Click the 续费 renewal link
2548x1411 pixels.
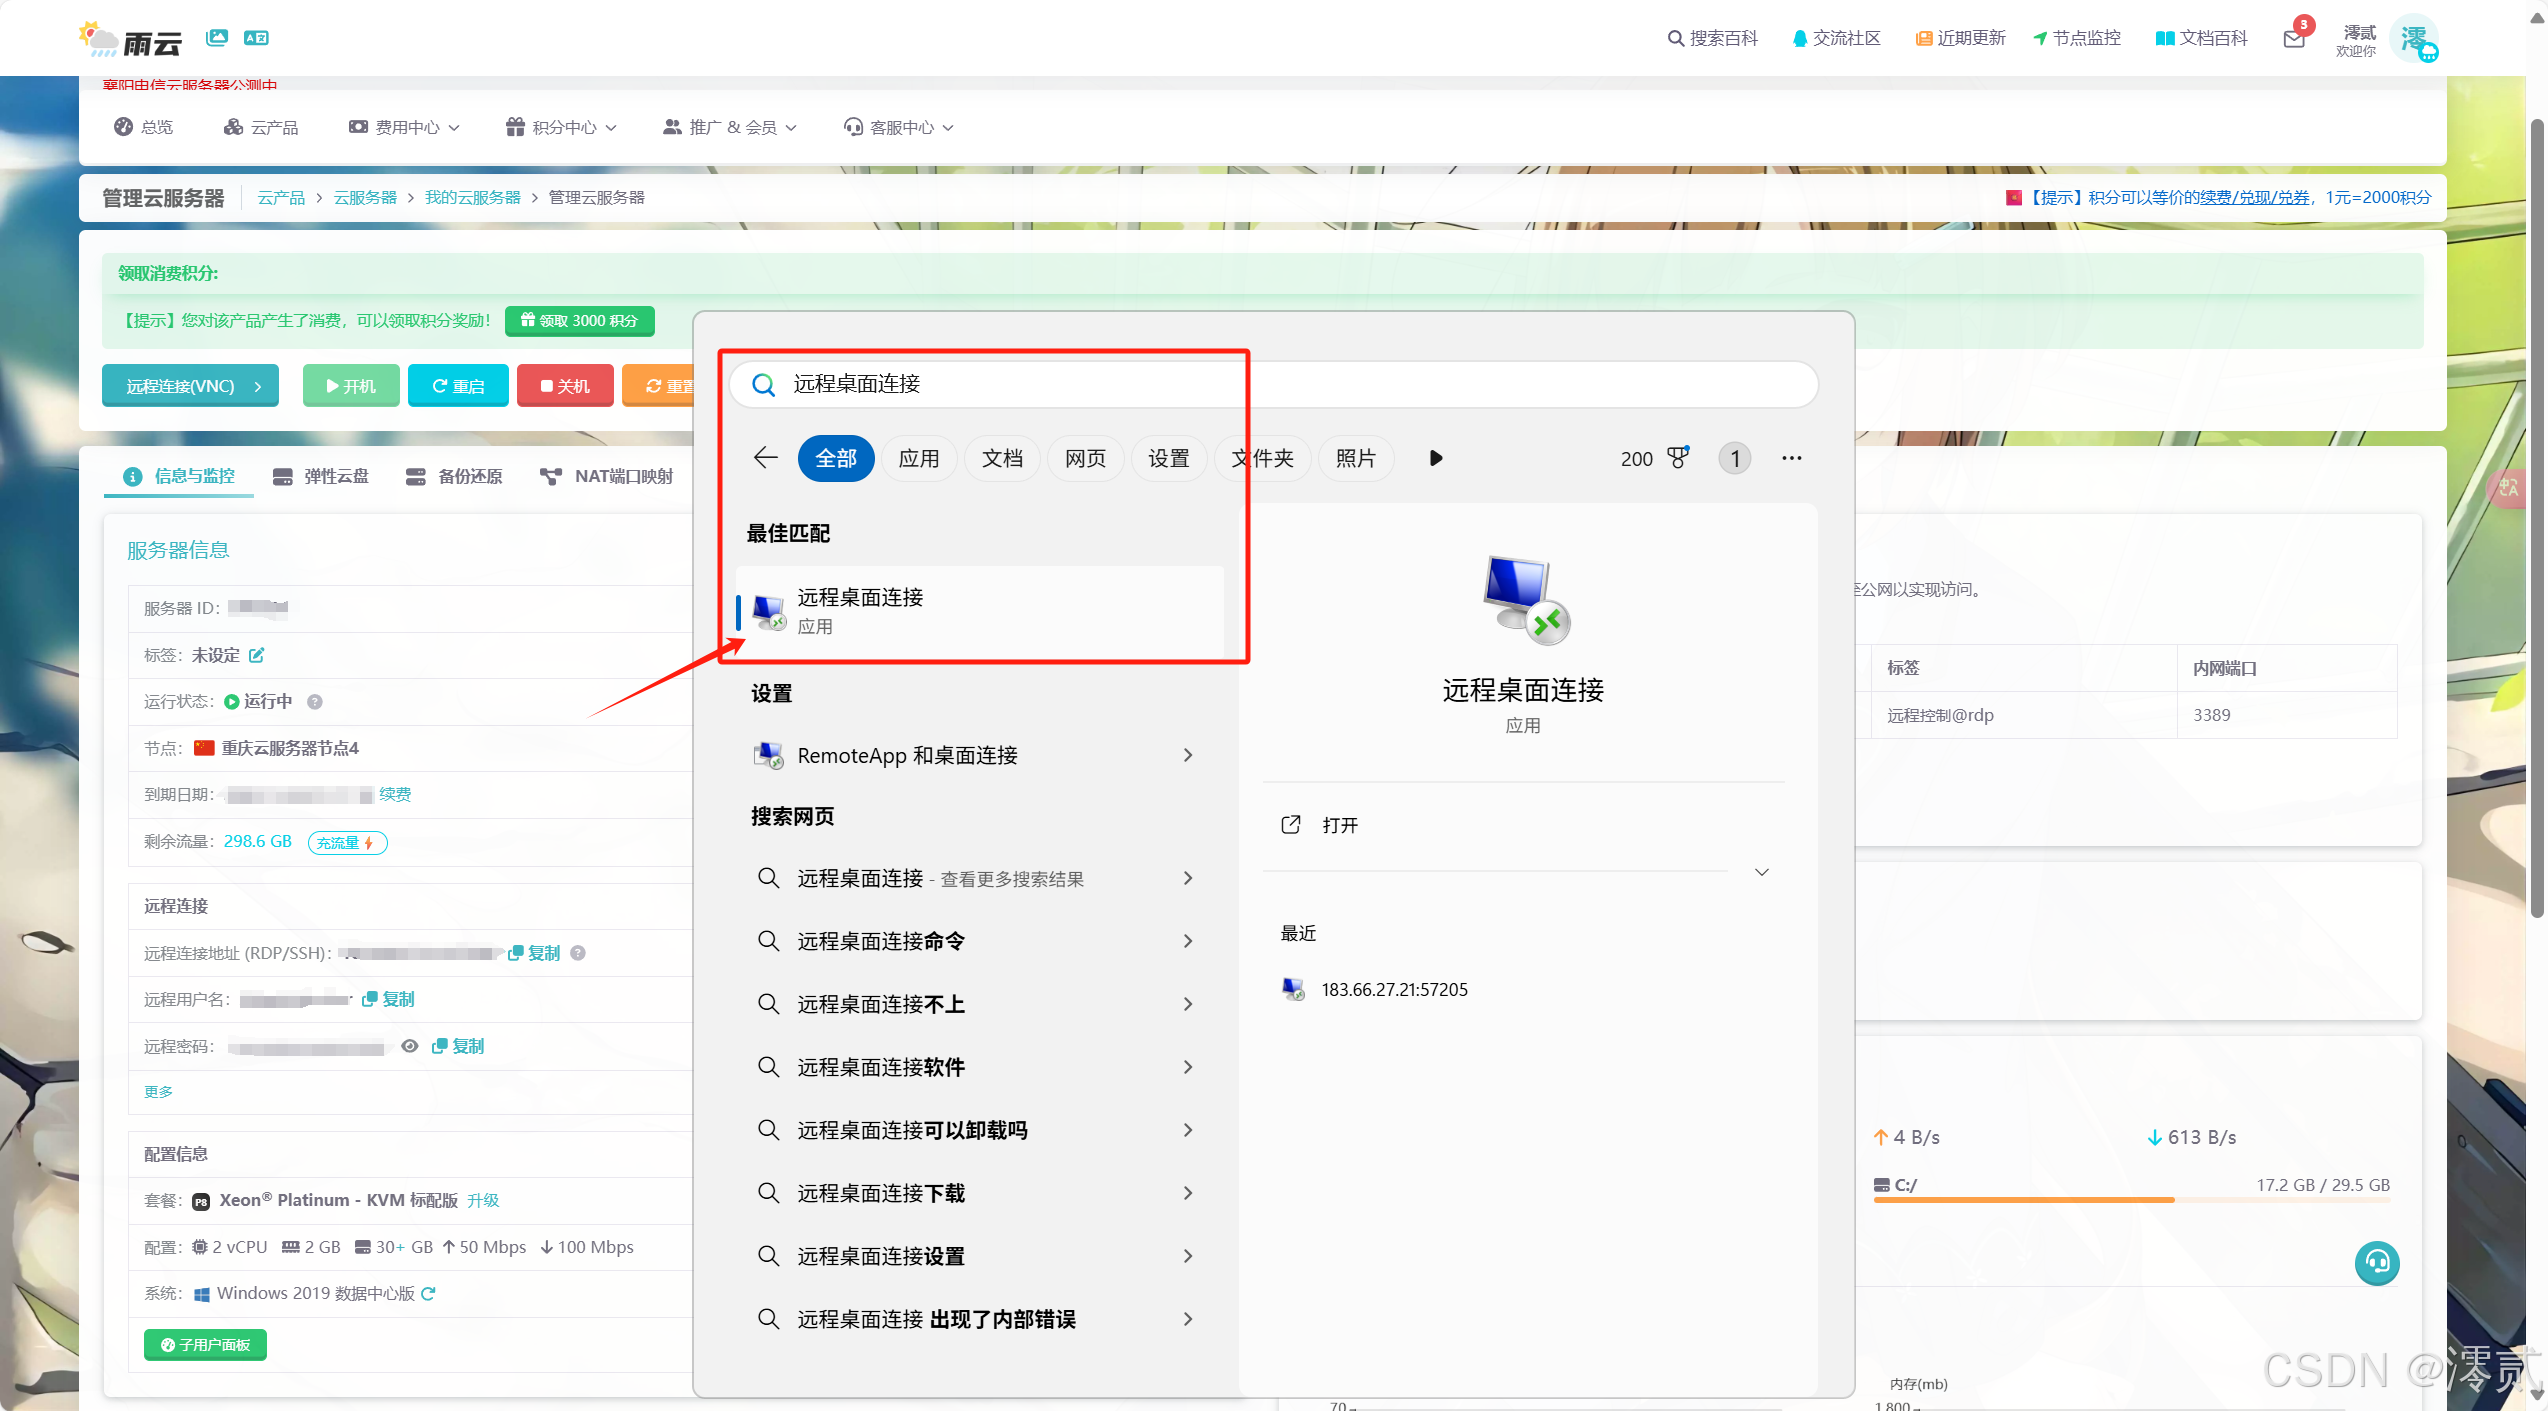pos(395,794)
